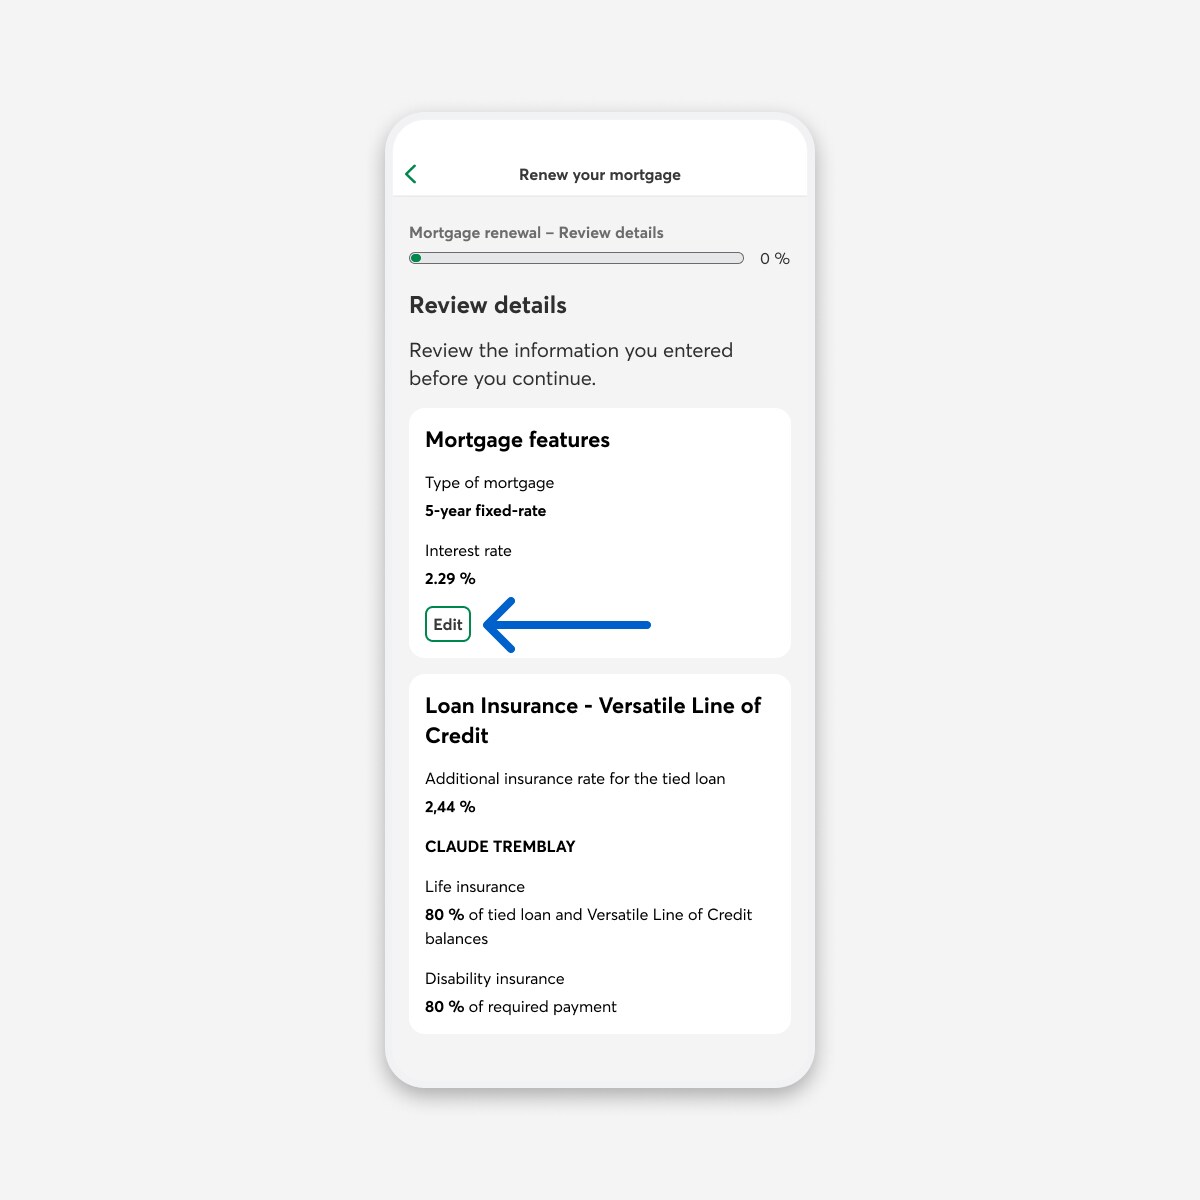Select the 5-year fixed-rate value

[485, 511]
